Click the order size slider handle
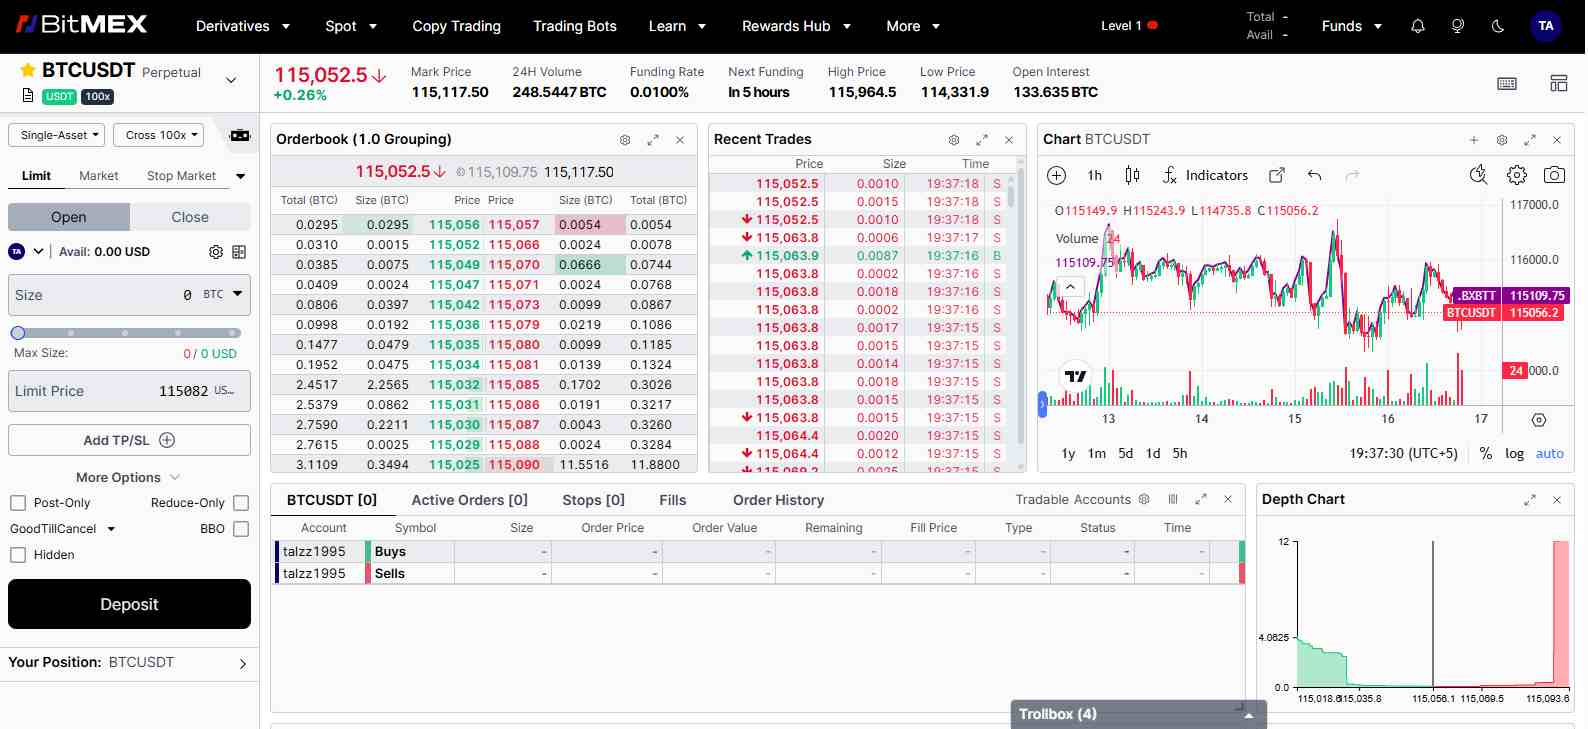 (18, 333)
